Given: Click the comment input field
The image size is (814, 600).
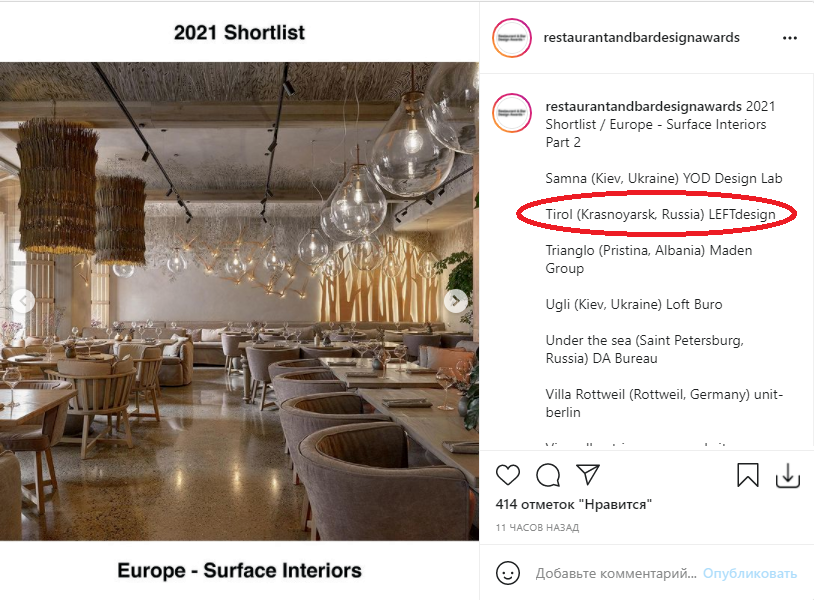Looking at the screenshot, I should tap(616, 574).
